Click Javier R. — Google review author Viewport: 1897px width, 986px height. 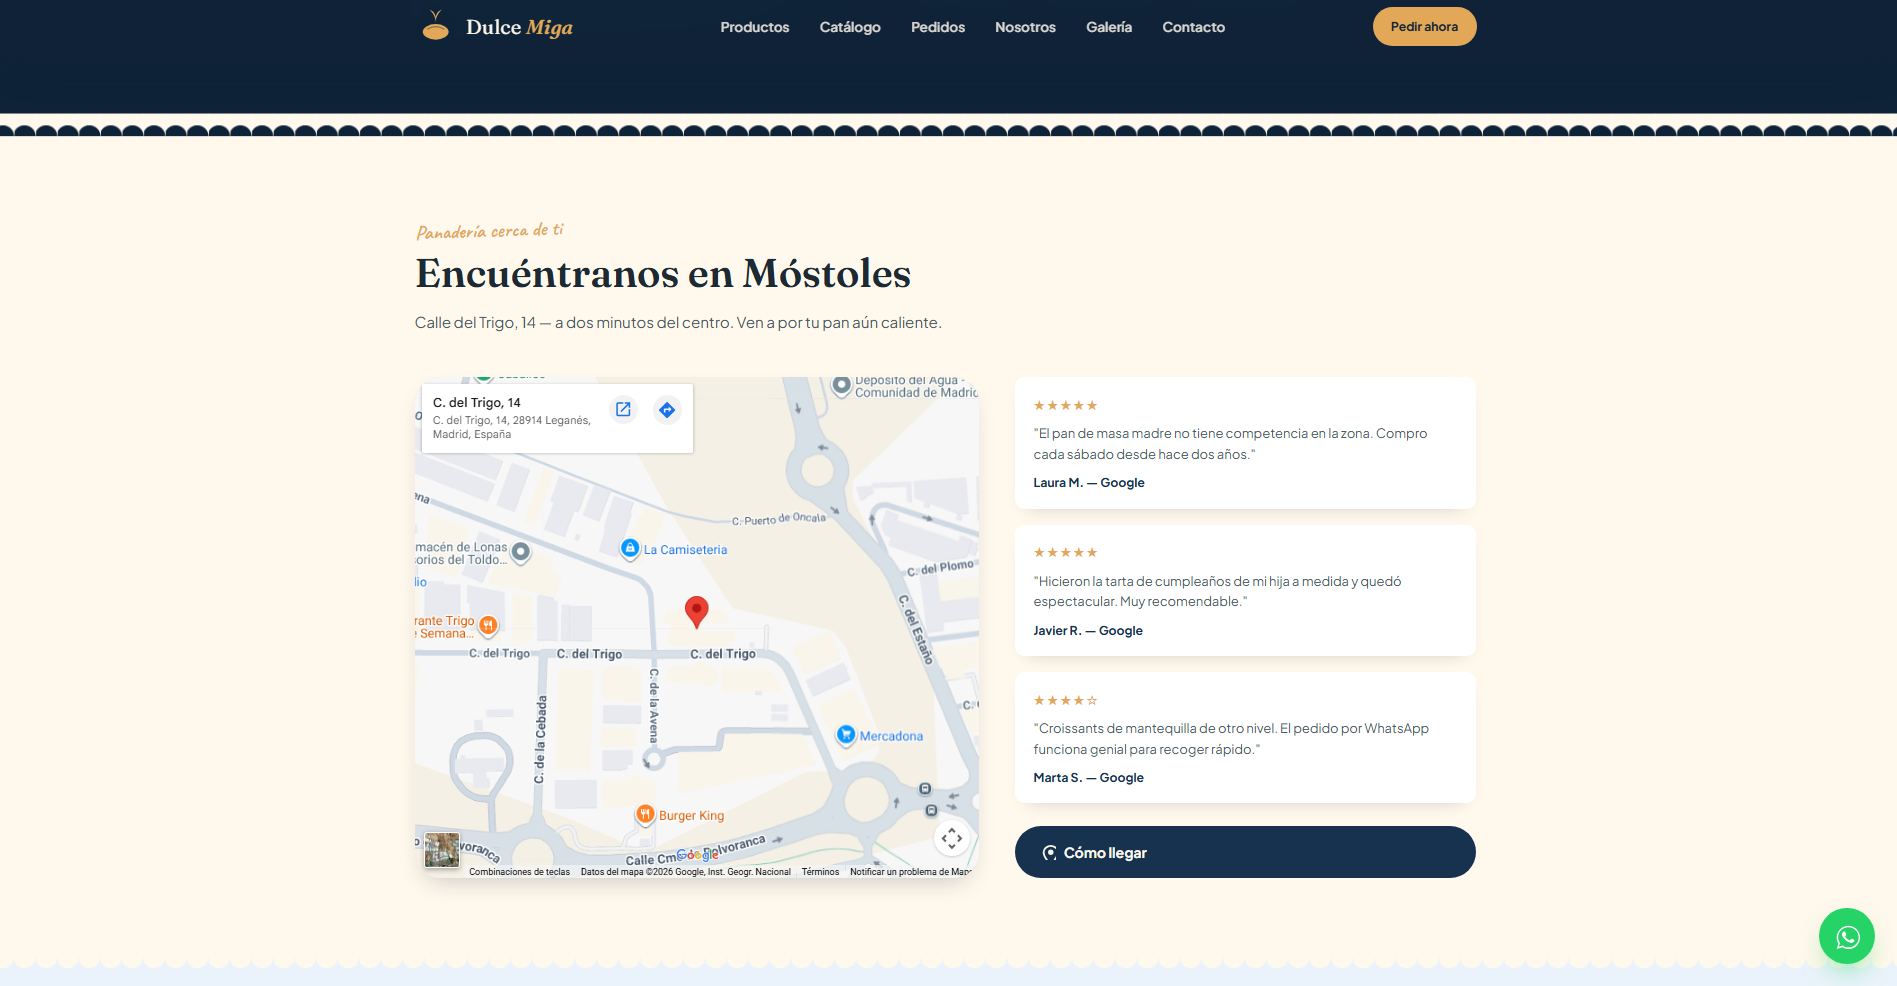1088,630
